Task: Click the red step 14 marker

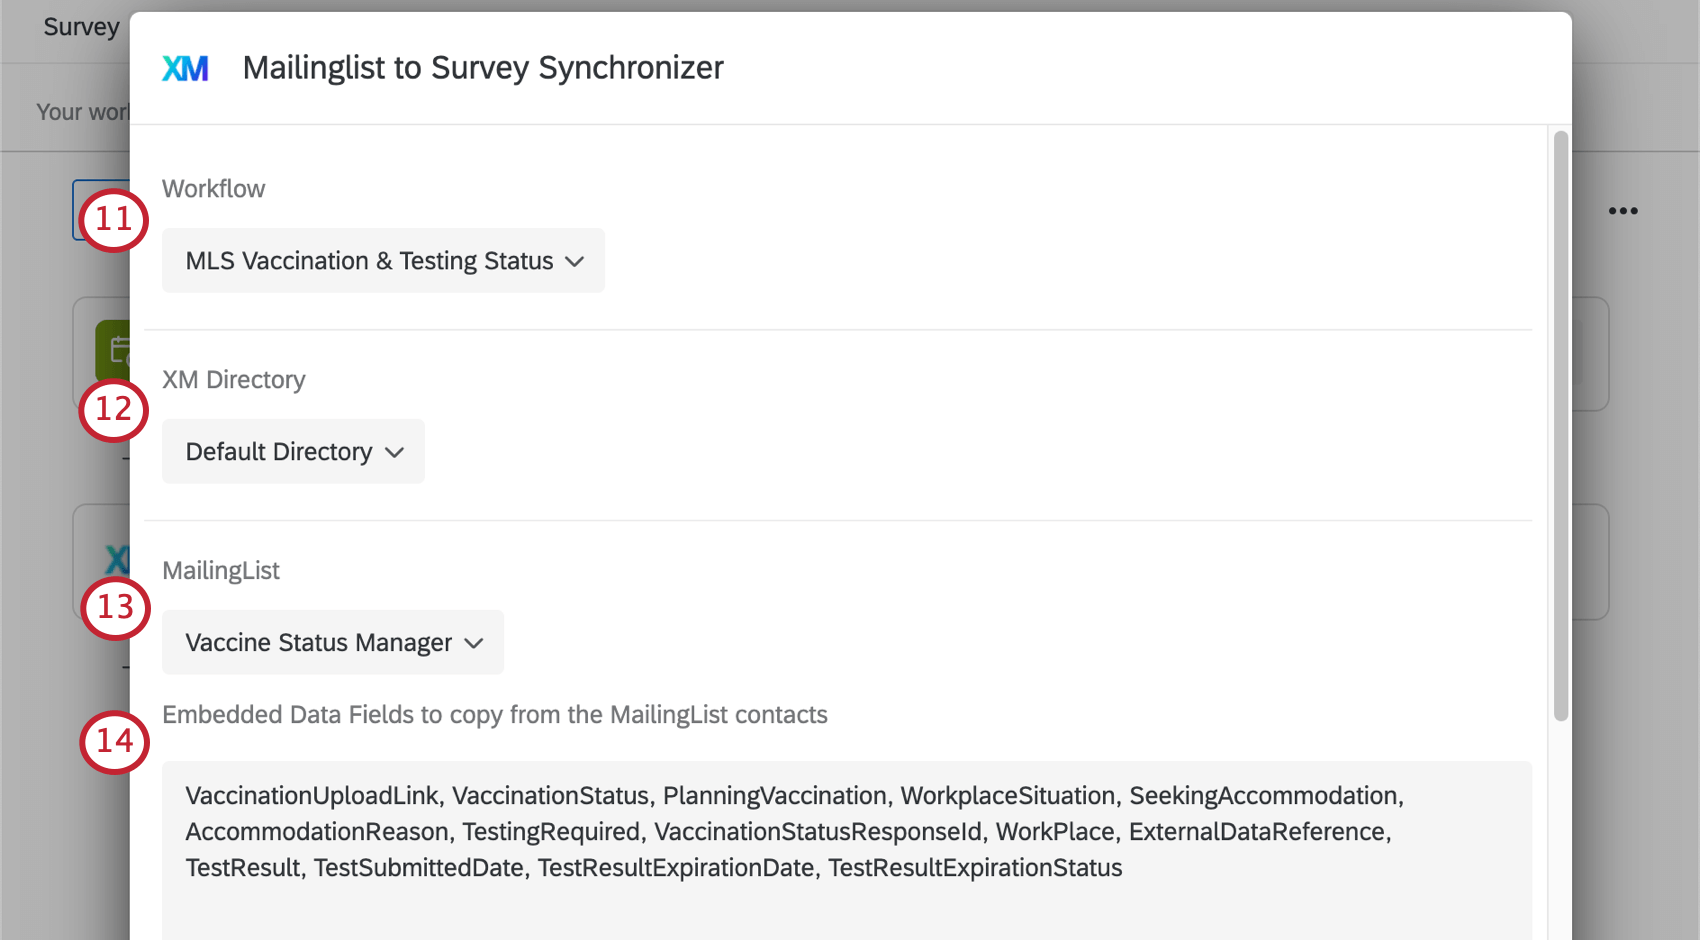Action: 114,742
